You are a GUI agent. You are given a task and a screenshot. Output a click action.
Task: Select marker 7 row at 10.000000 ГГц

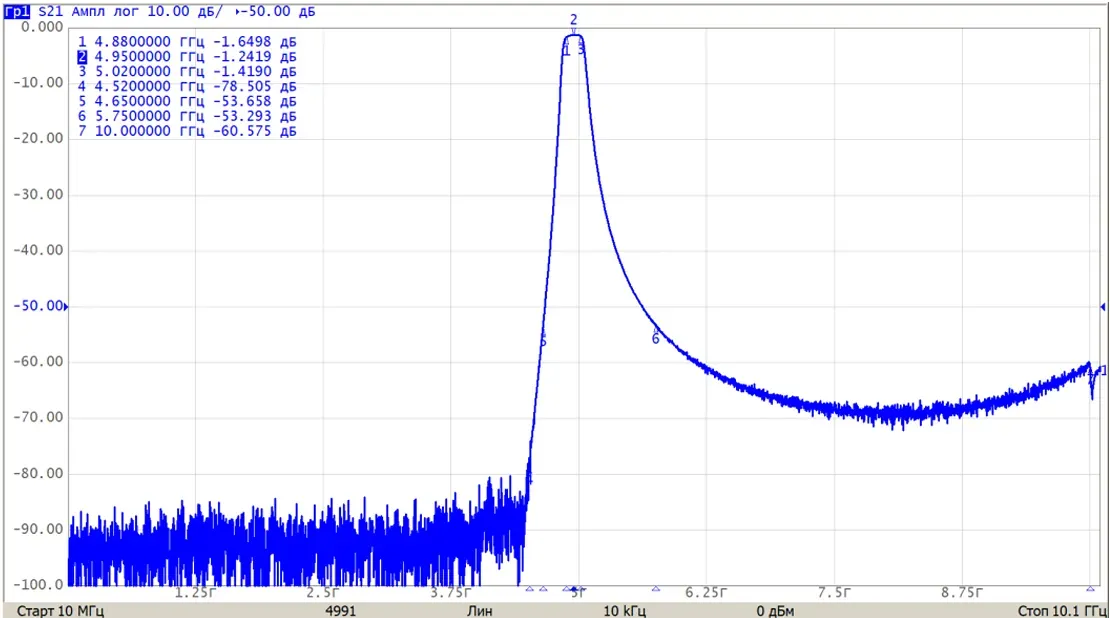(x=187, y=131)
